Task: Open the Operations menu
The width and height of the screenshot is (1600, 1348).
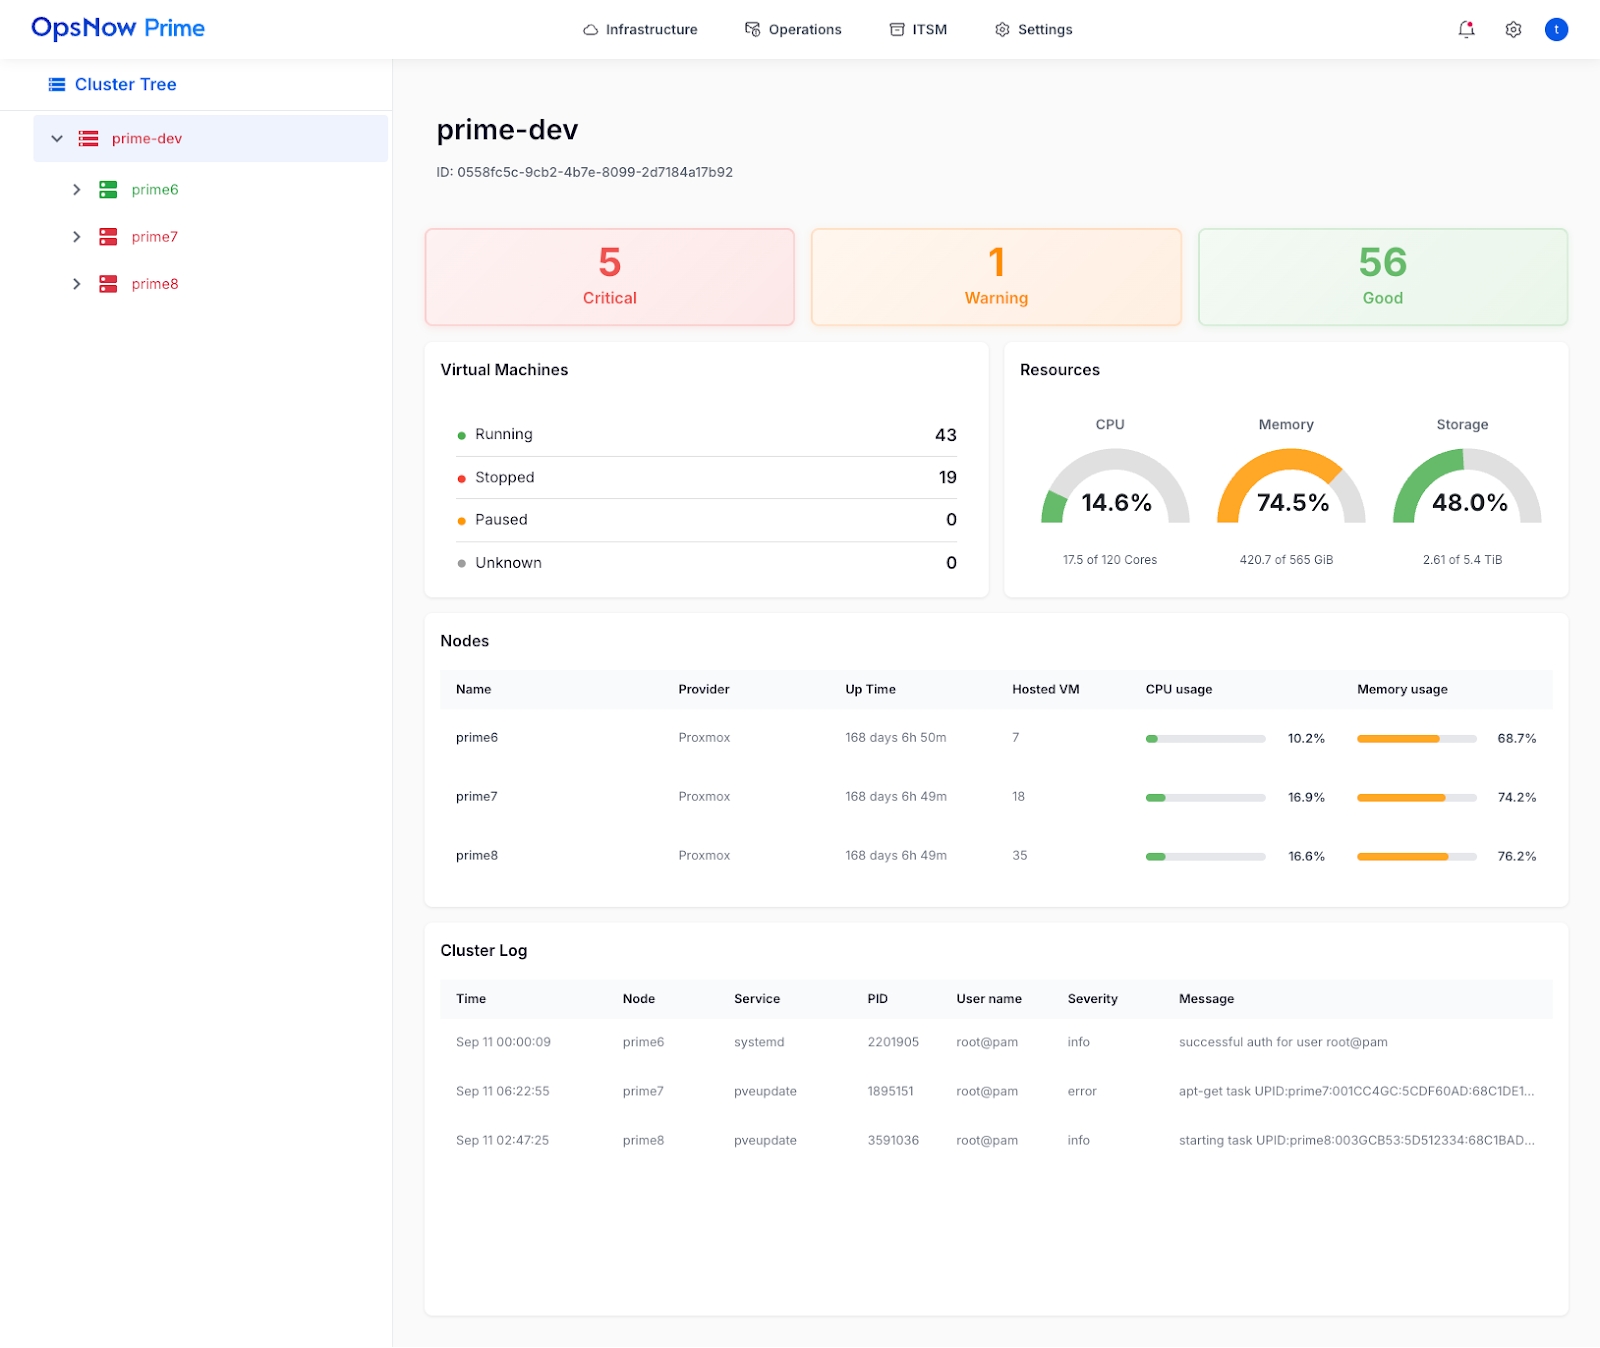Action: point(793,30)
